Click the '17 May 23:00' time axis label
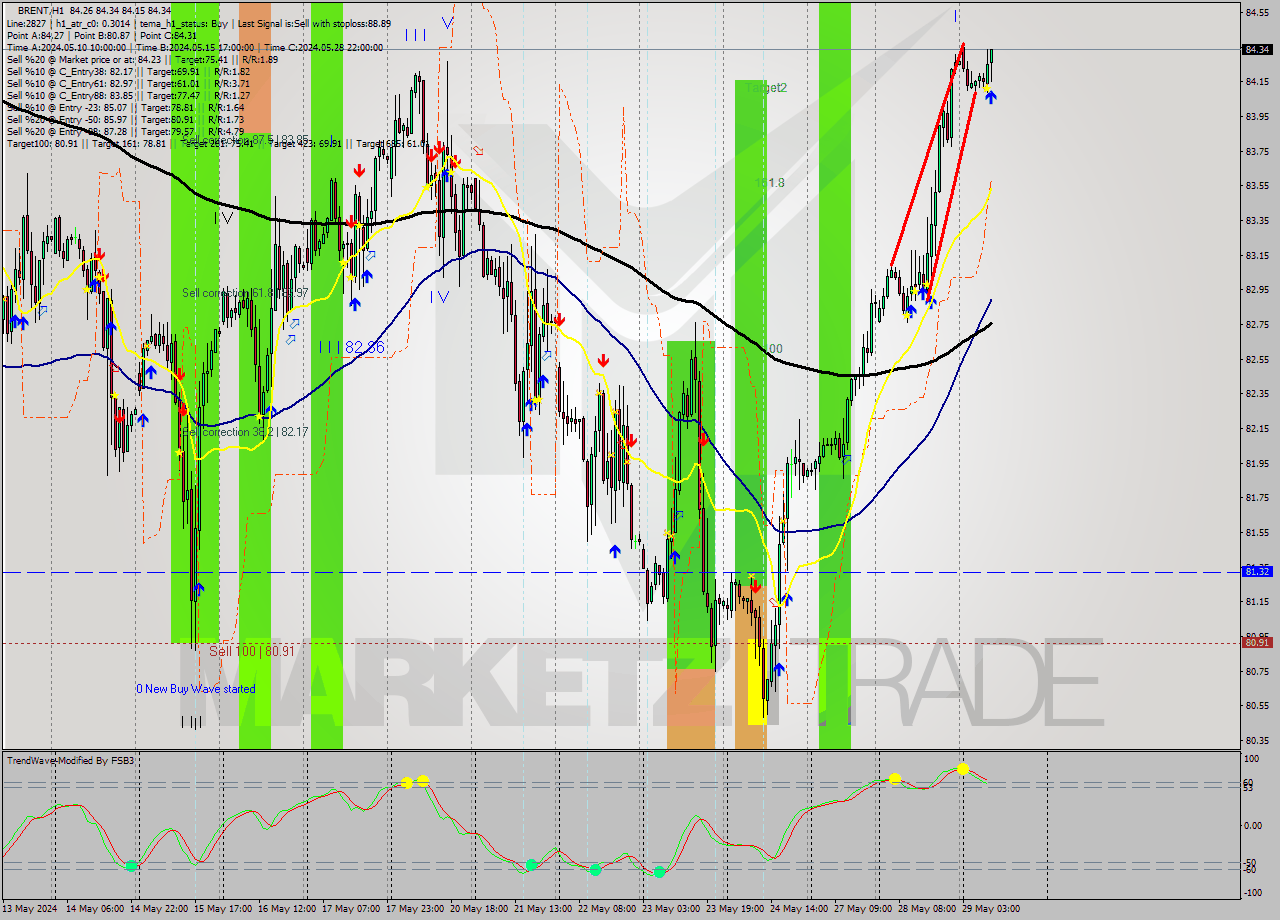 pos(415,909)
